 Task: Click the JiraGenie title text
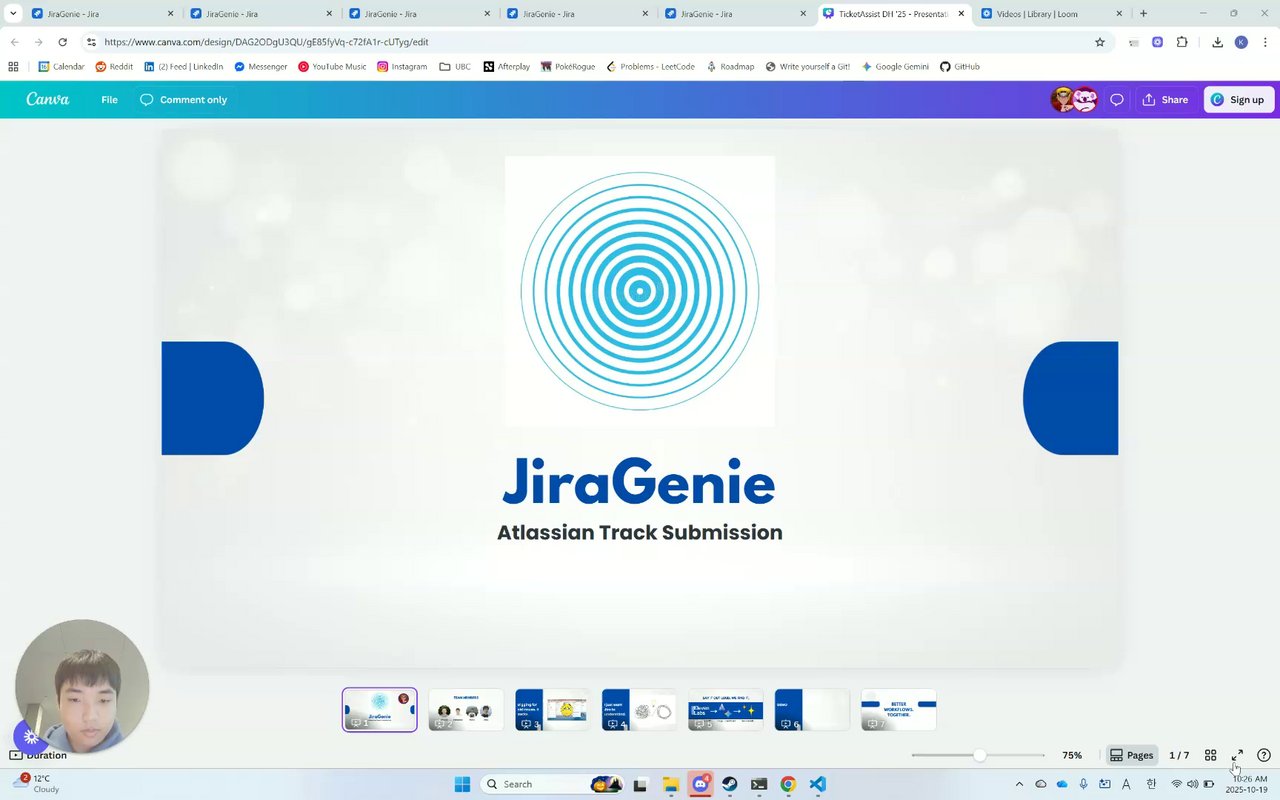[639, 482]
